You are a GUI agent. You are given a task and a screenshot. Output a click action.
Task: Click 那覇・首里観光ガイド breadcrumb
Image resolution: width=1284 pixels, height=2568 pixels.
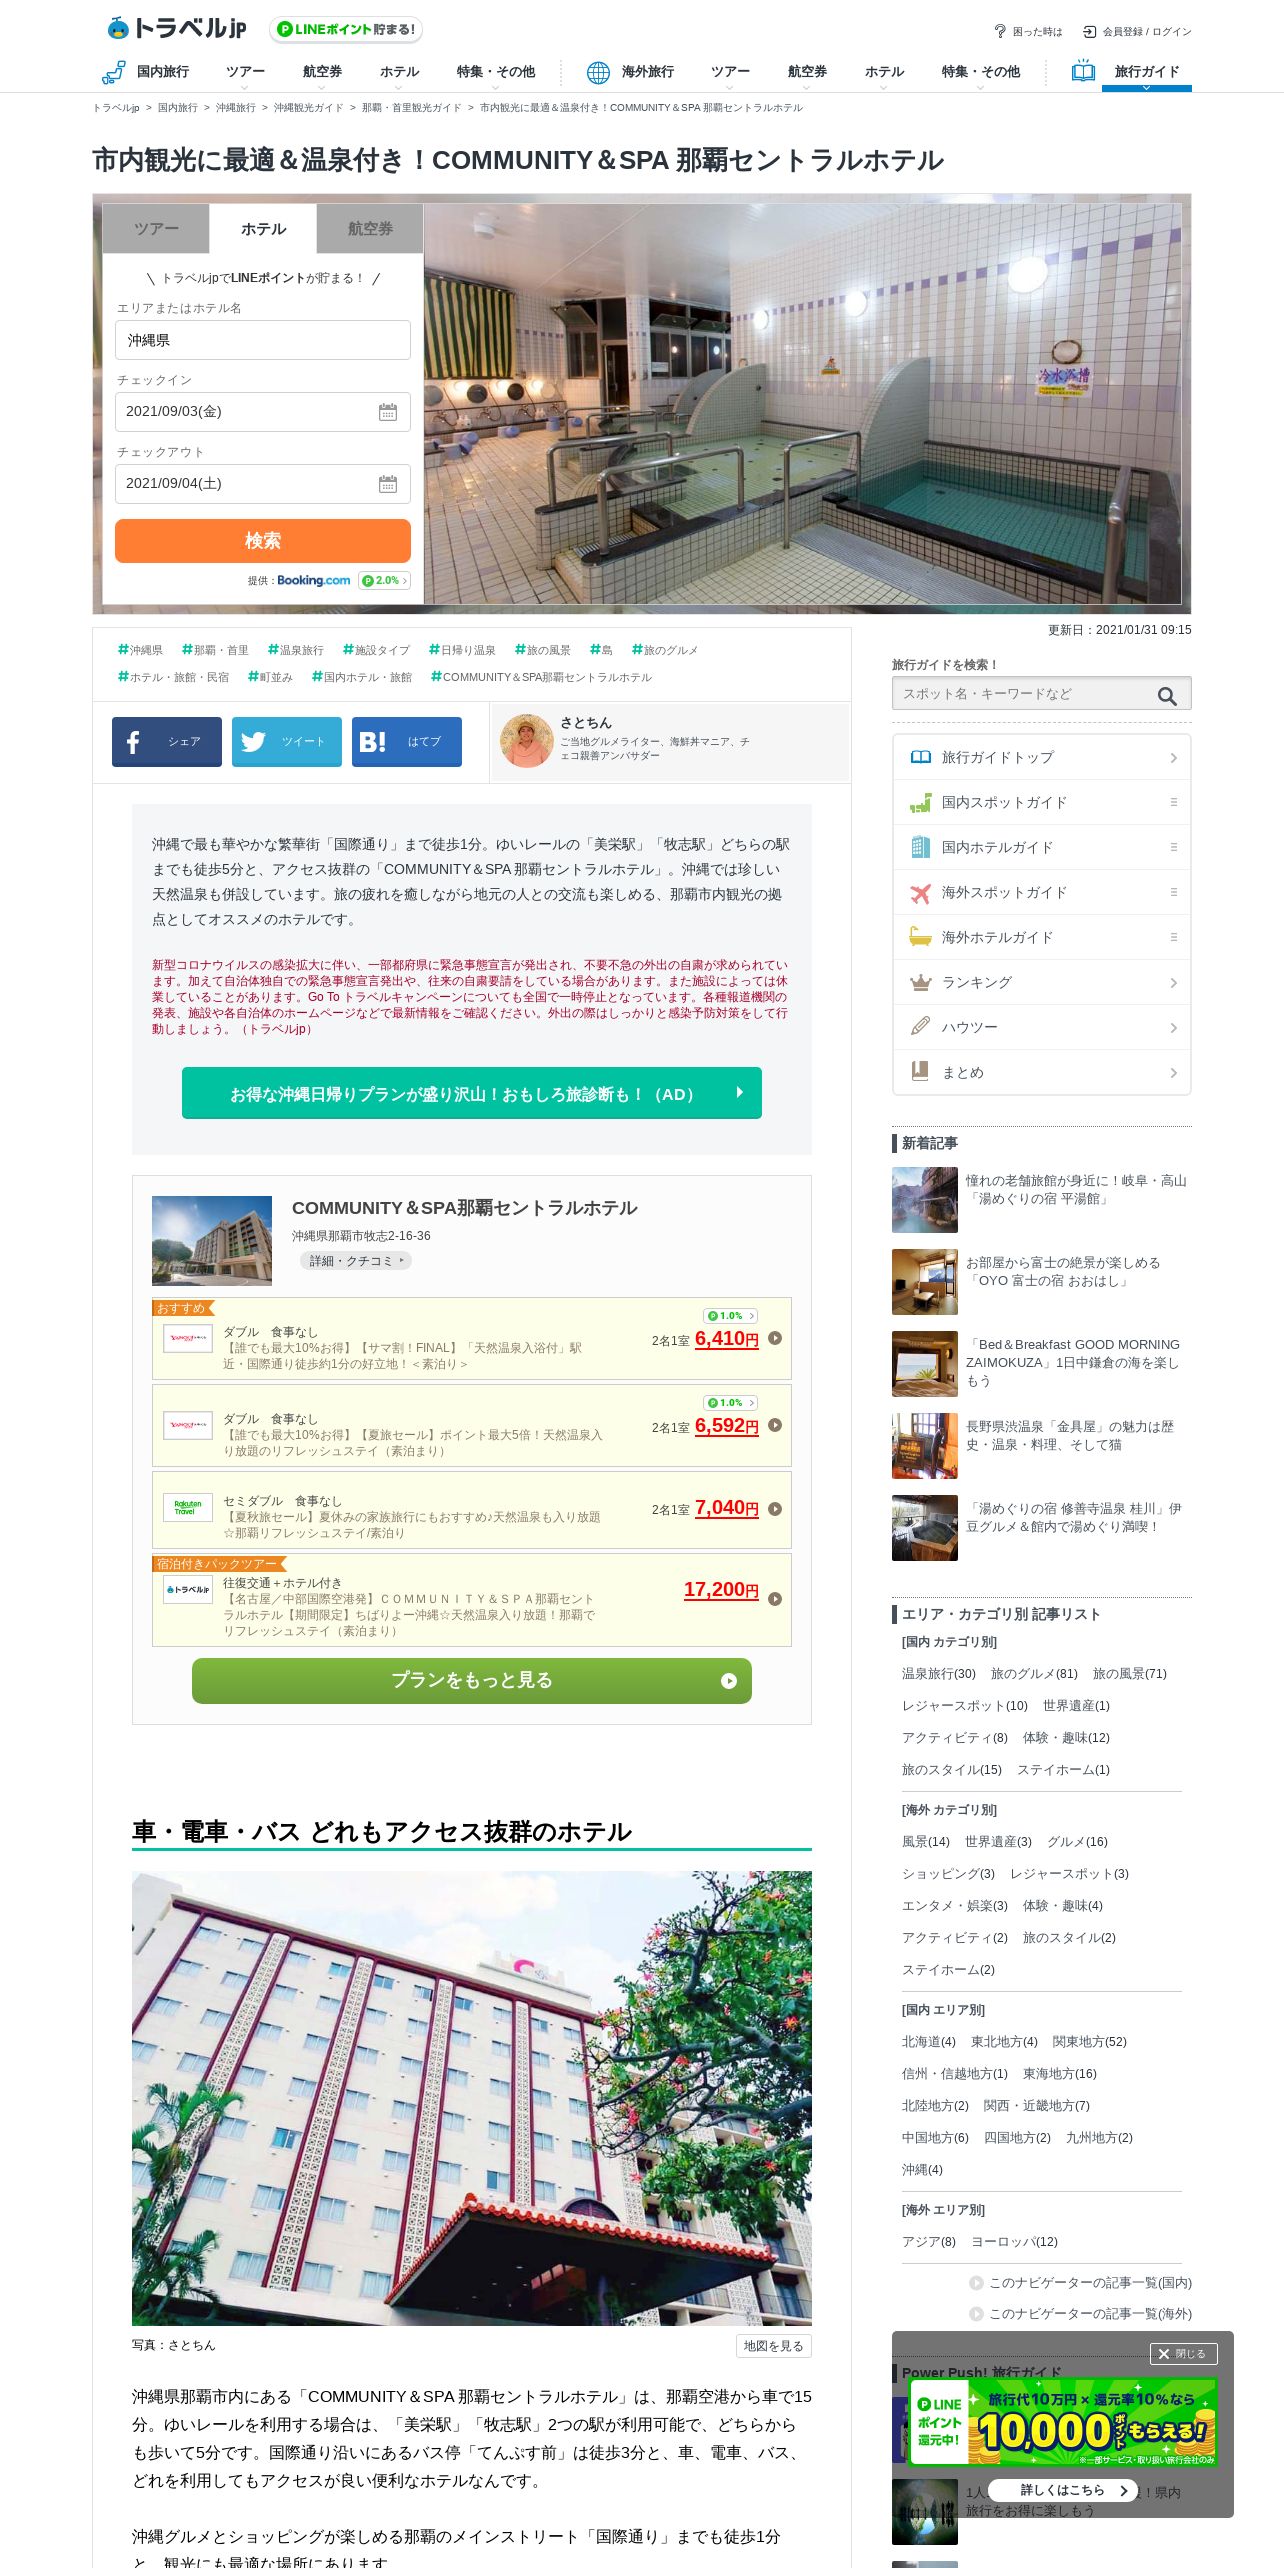[411, 108]
